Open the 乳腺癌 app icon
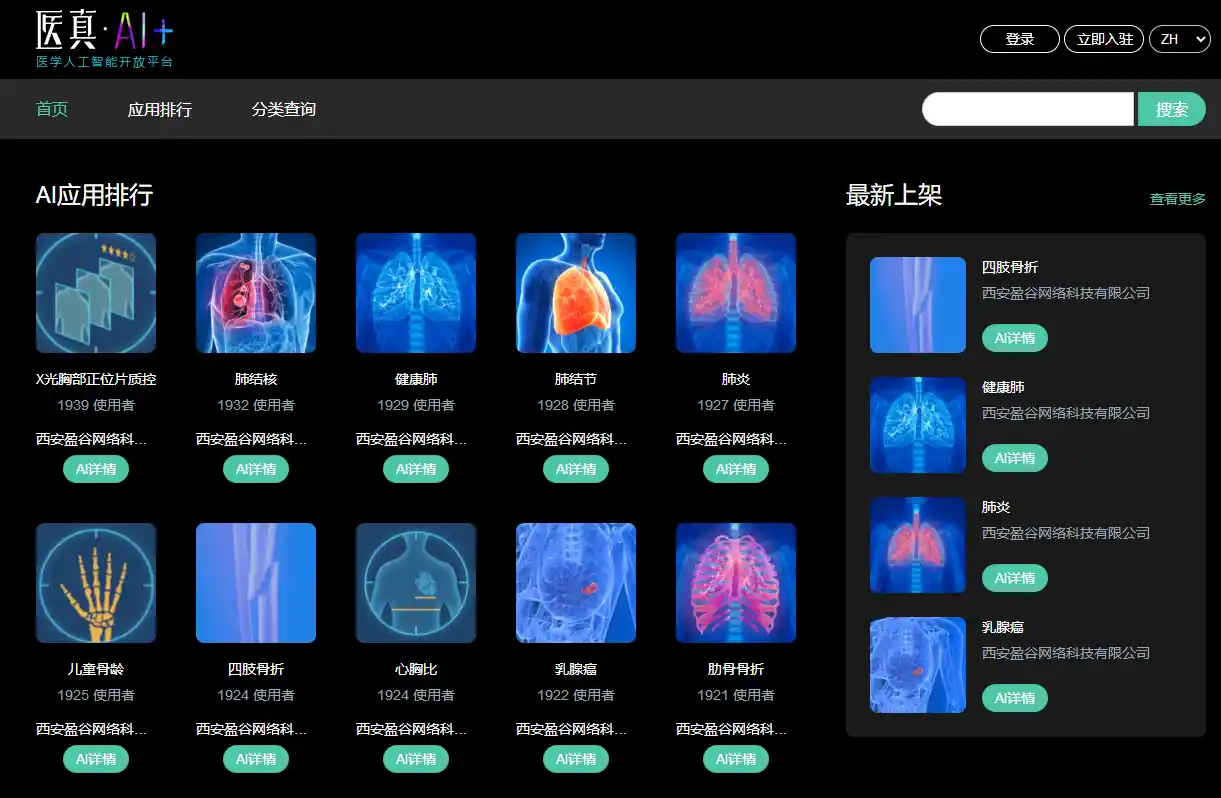1221x798 pixels. pos(575,583)
